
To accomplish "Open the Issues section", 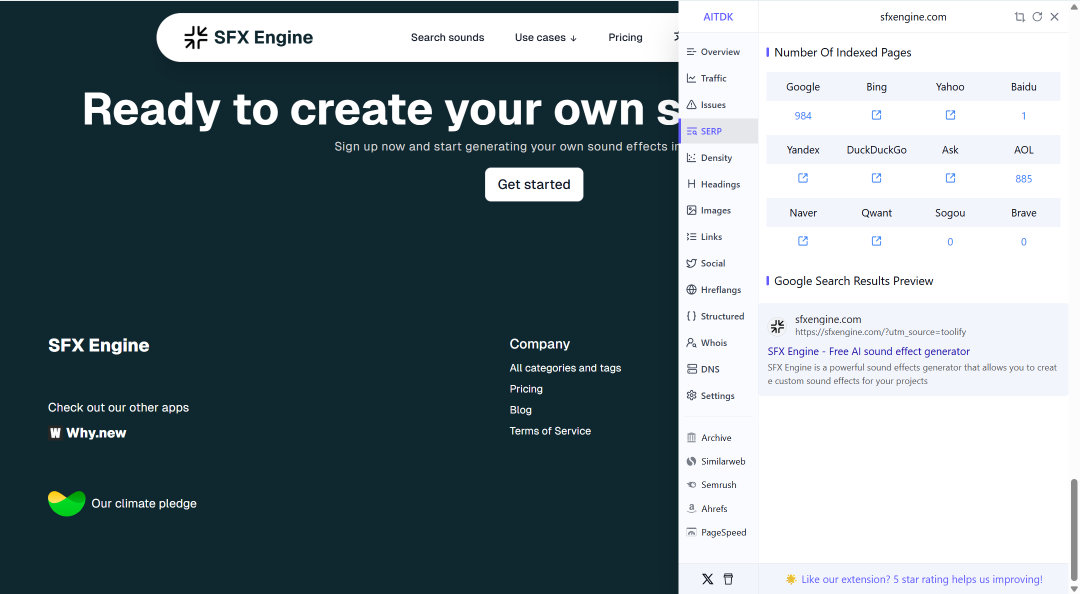I will click(x=718, y=105).
